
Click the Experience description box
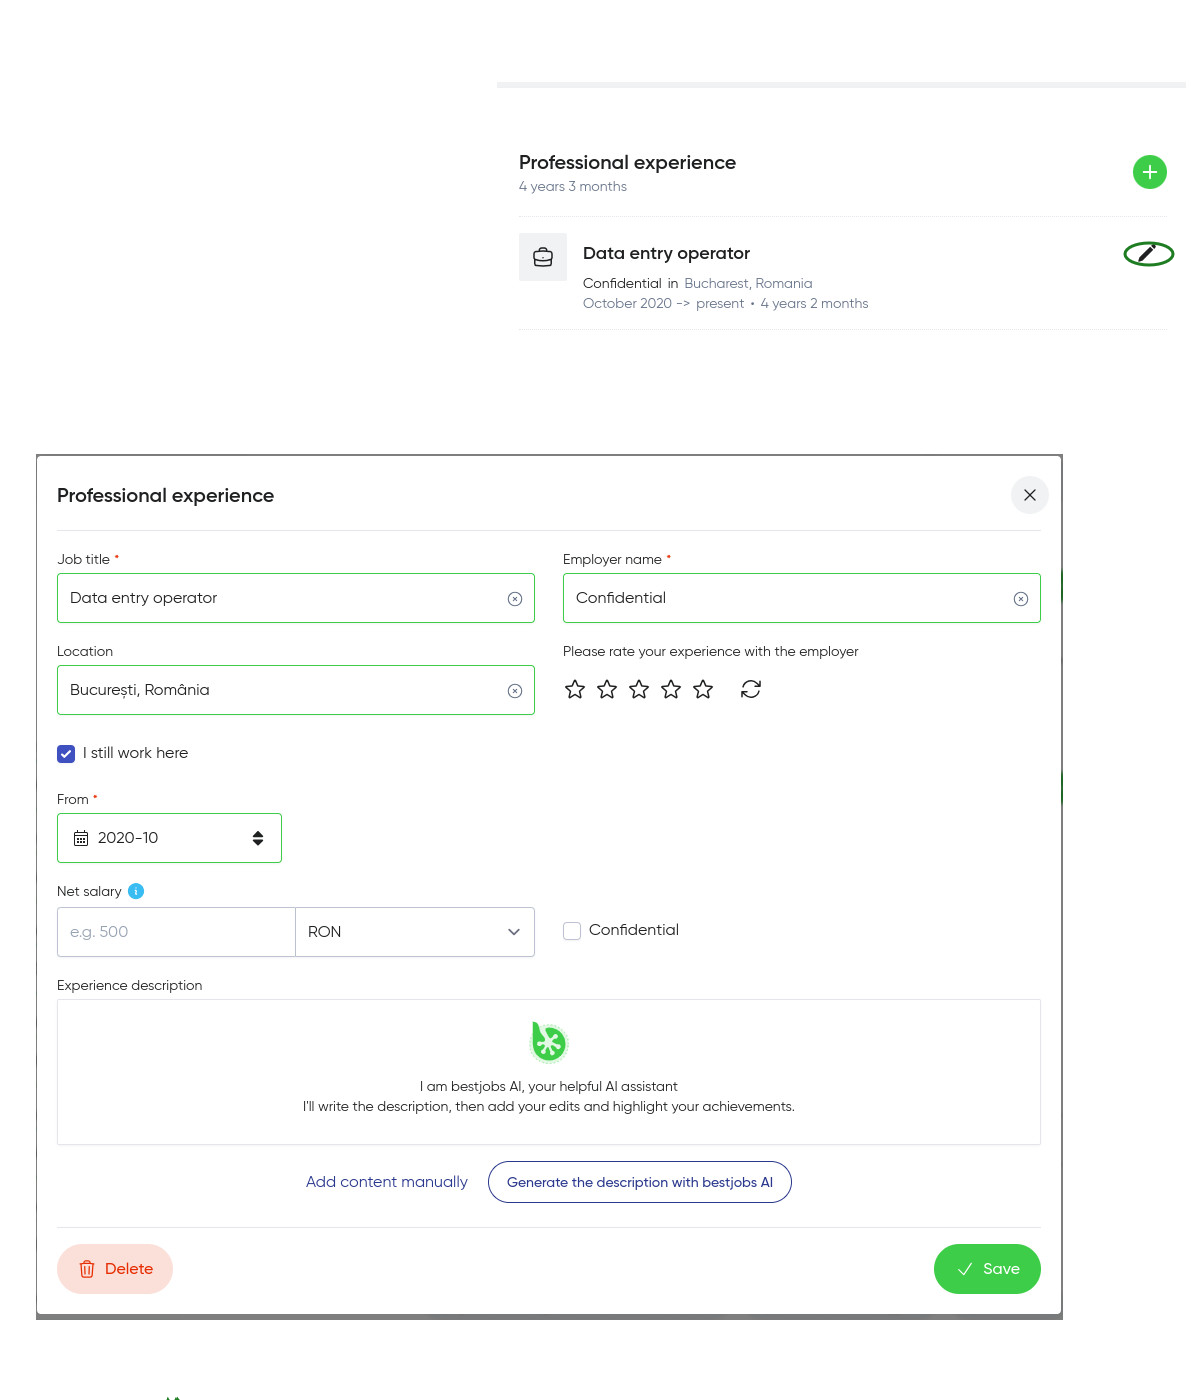[549, 1072]
